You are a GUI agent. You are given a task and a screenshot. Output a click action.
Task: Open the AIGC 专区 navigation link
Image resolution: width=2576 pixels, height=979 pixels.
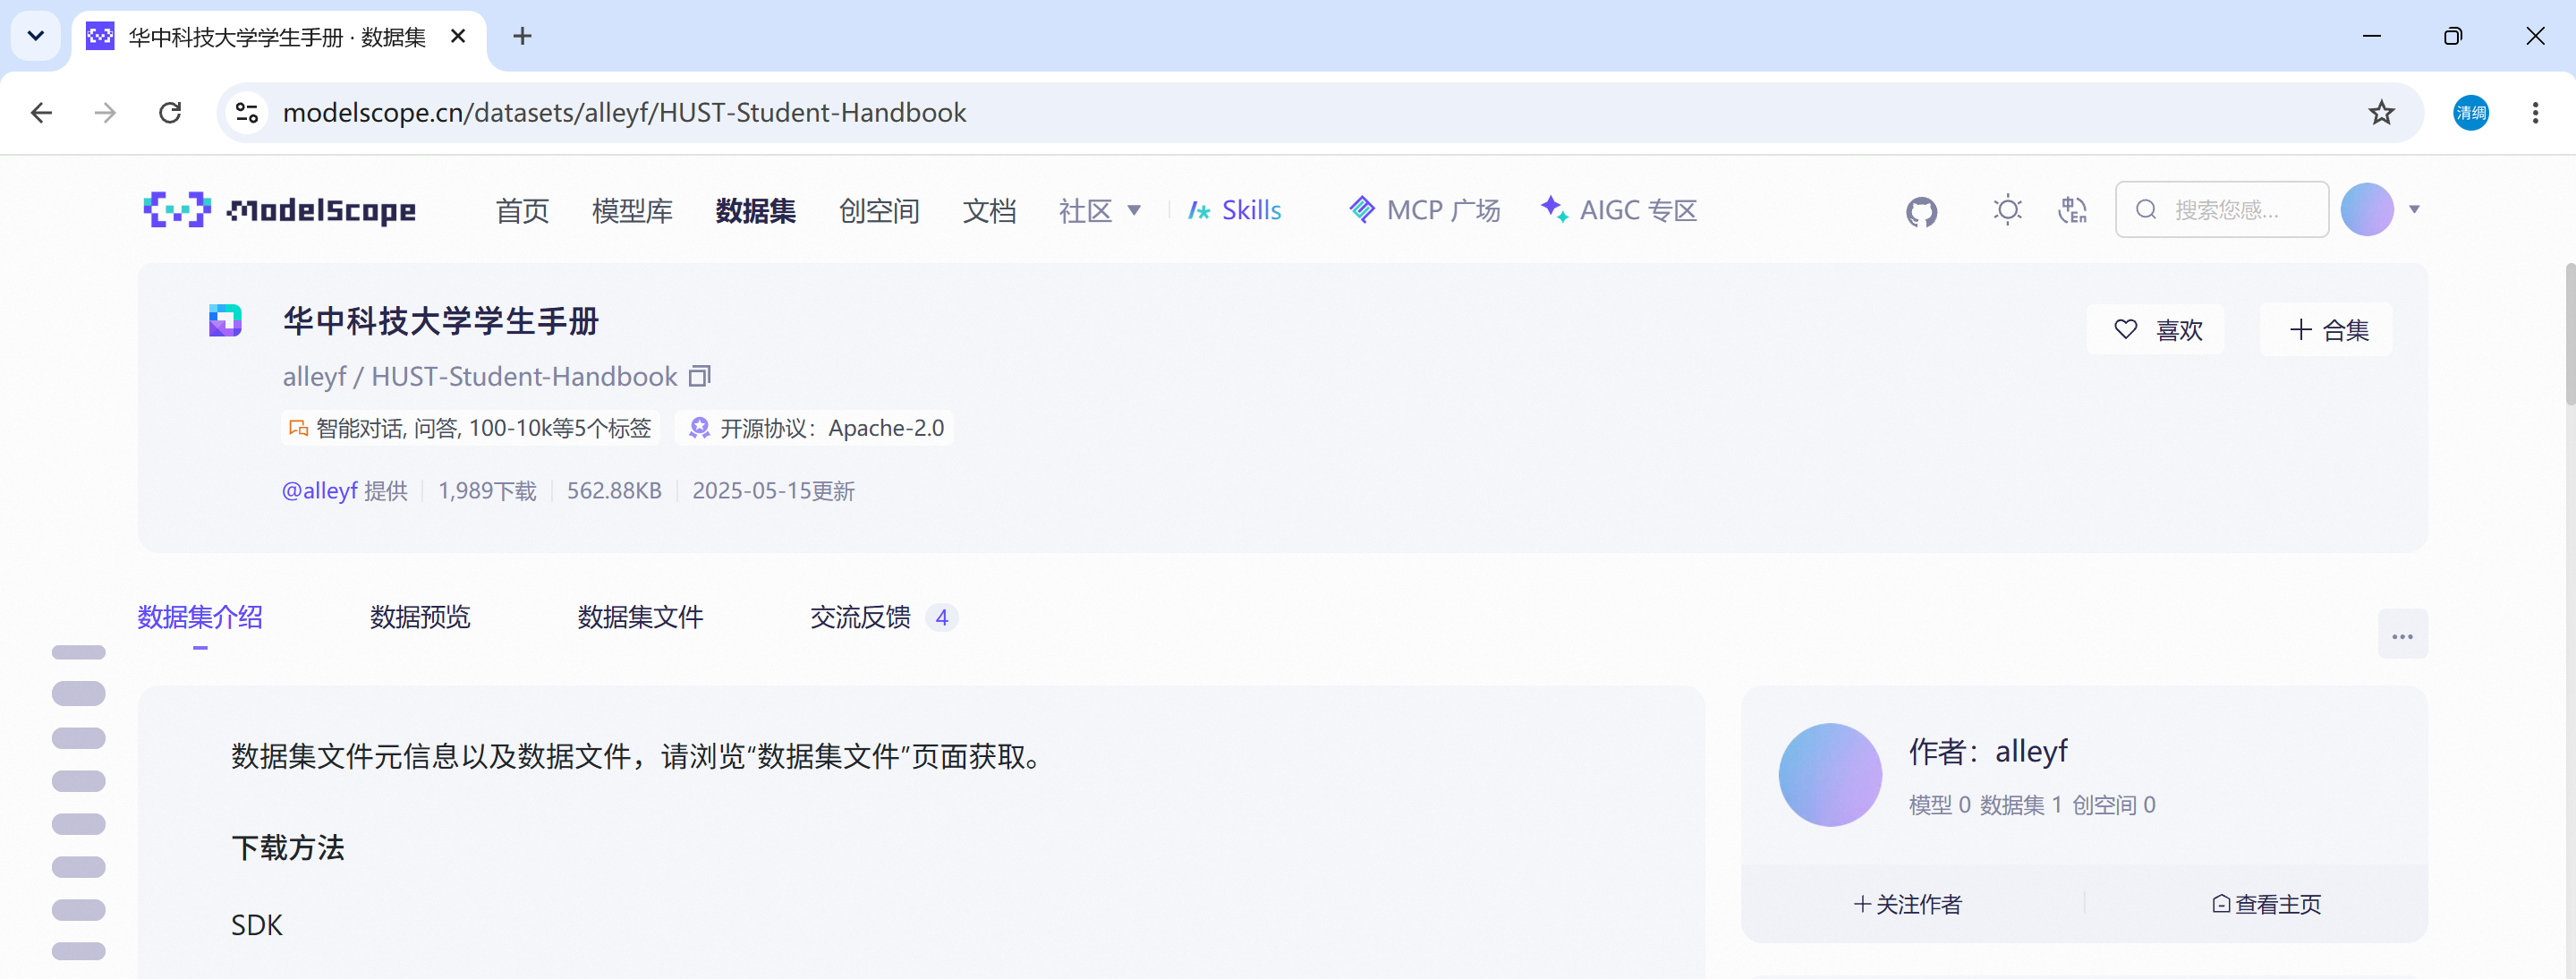(x=1619, y=211)
